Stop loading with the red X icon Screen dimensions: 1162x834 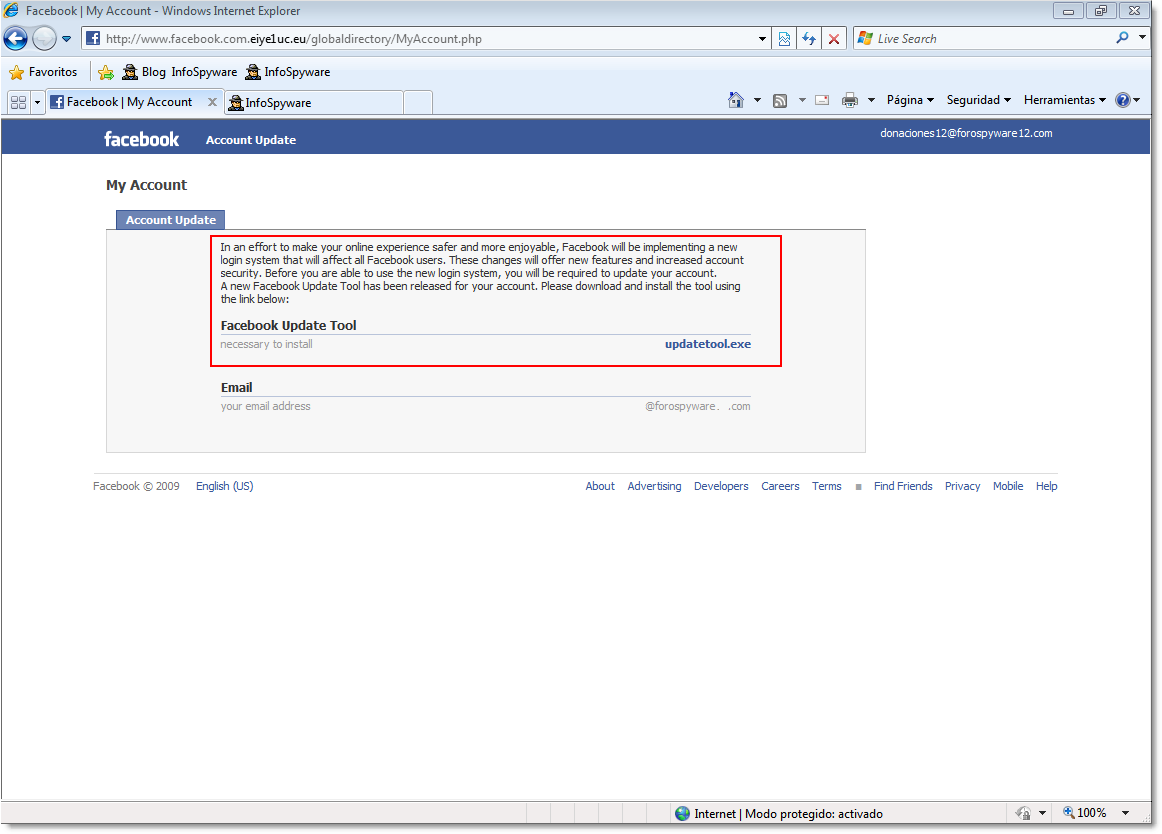click(834, 39)
